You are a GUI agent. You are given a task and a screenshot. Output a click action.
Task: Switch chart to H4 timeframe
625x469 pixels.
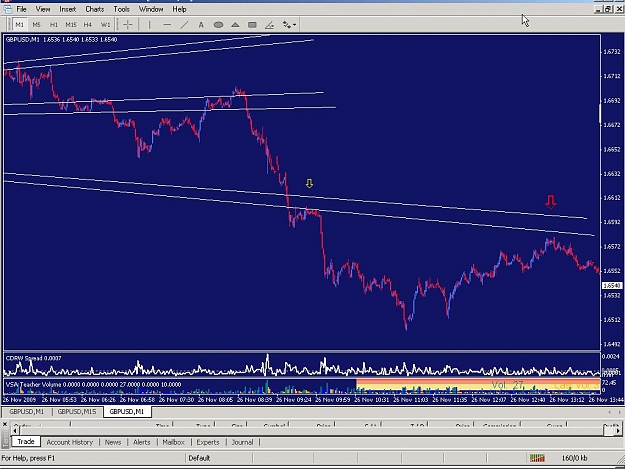coord(88,25)
